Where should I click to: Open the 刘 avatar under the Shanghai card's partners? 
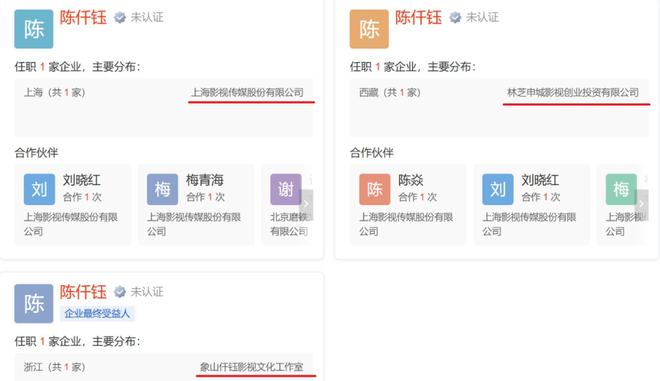coord(39,189)
